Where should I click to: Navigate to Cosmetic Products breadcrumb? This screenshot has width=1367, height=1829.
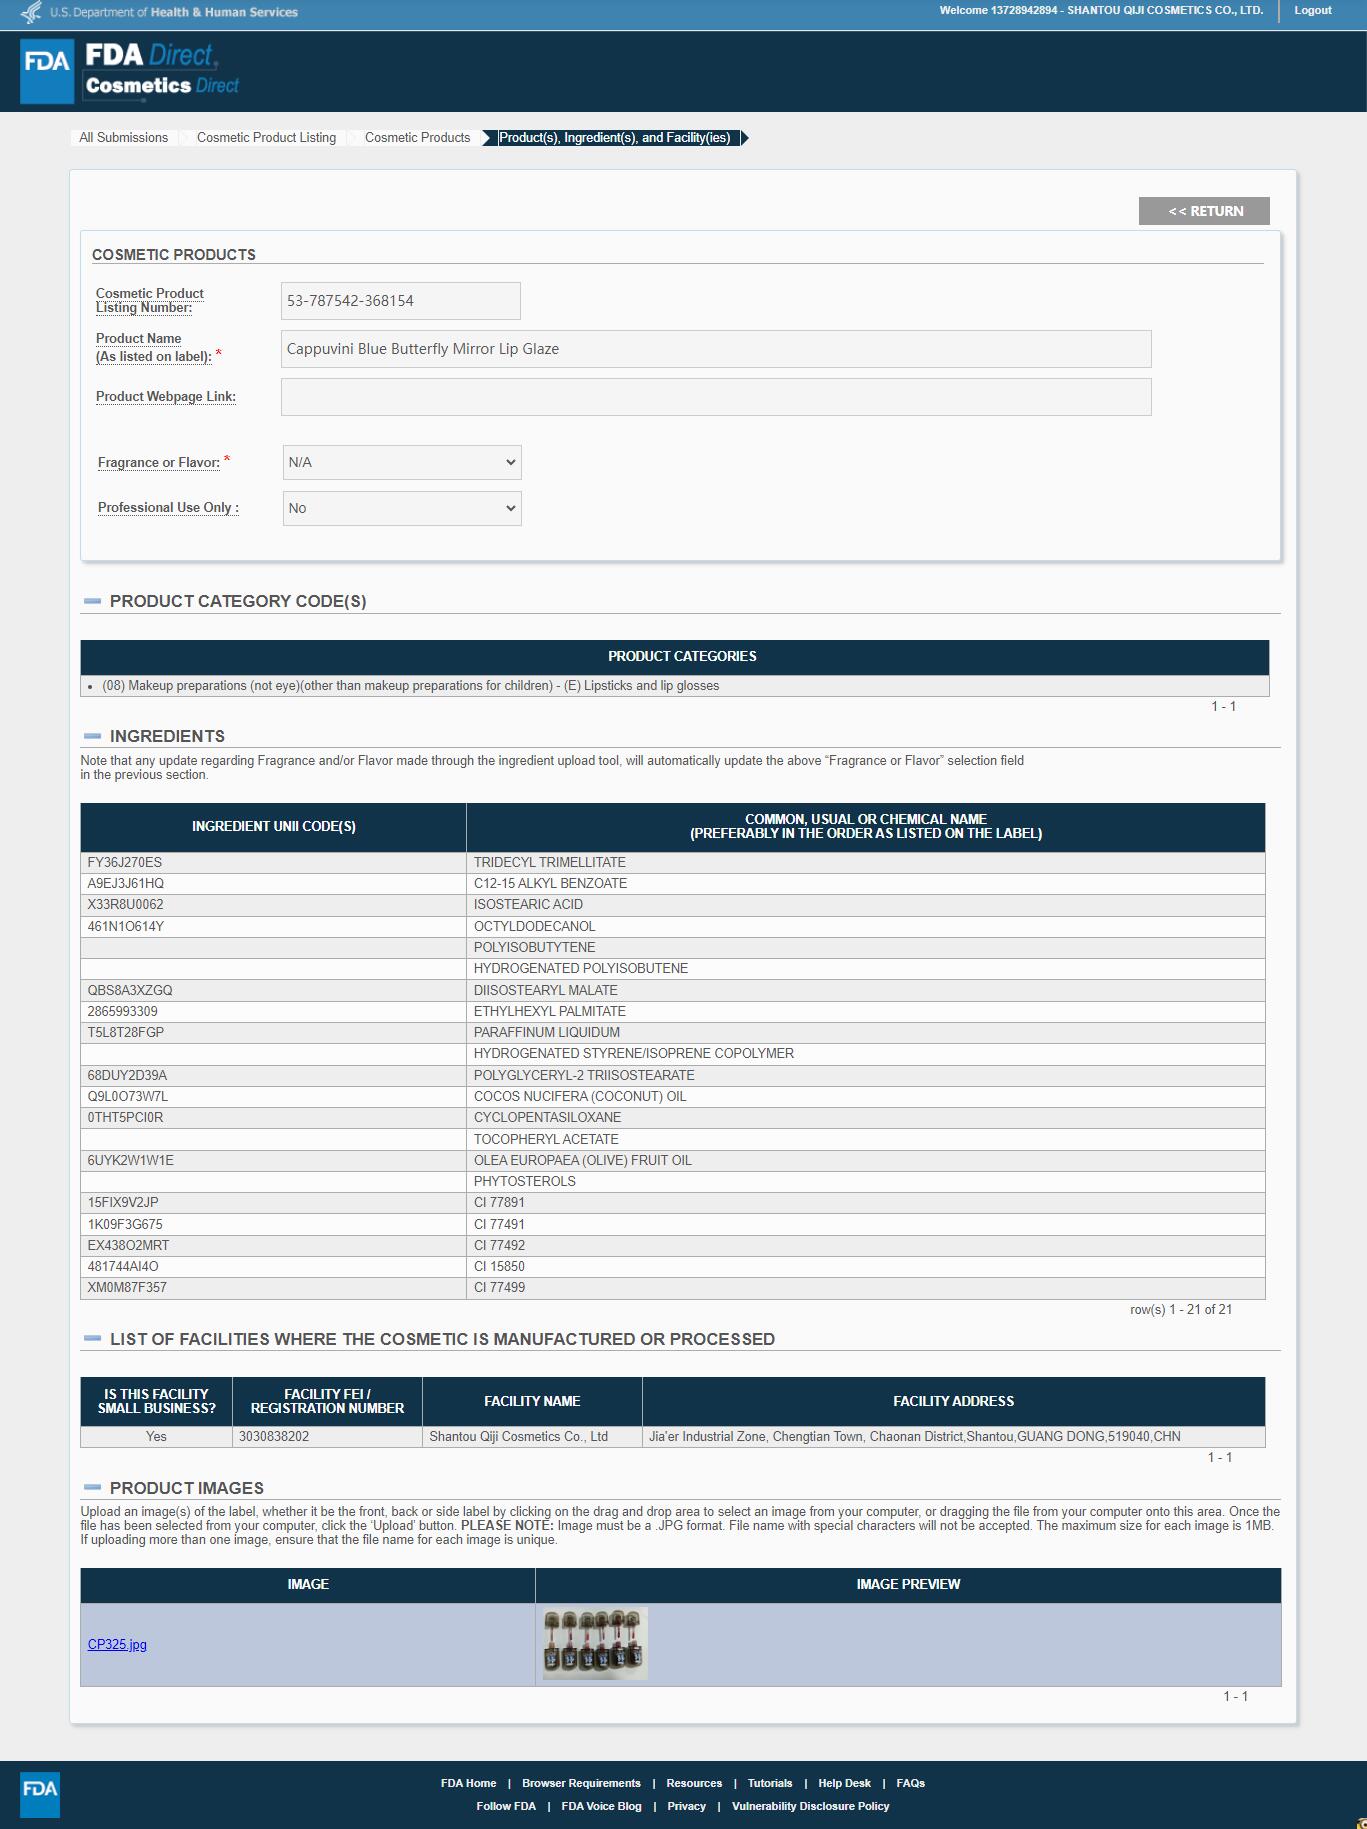[x=417, y=138]
